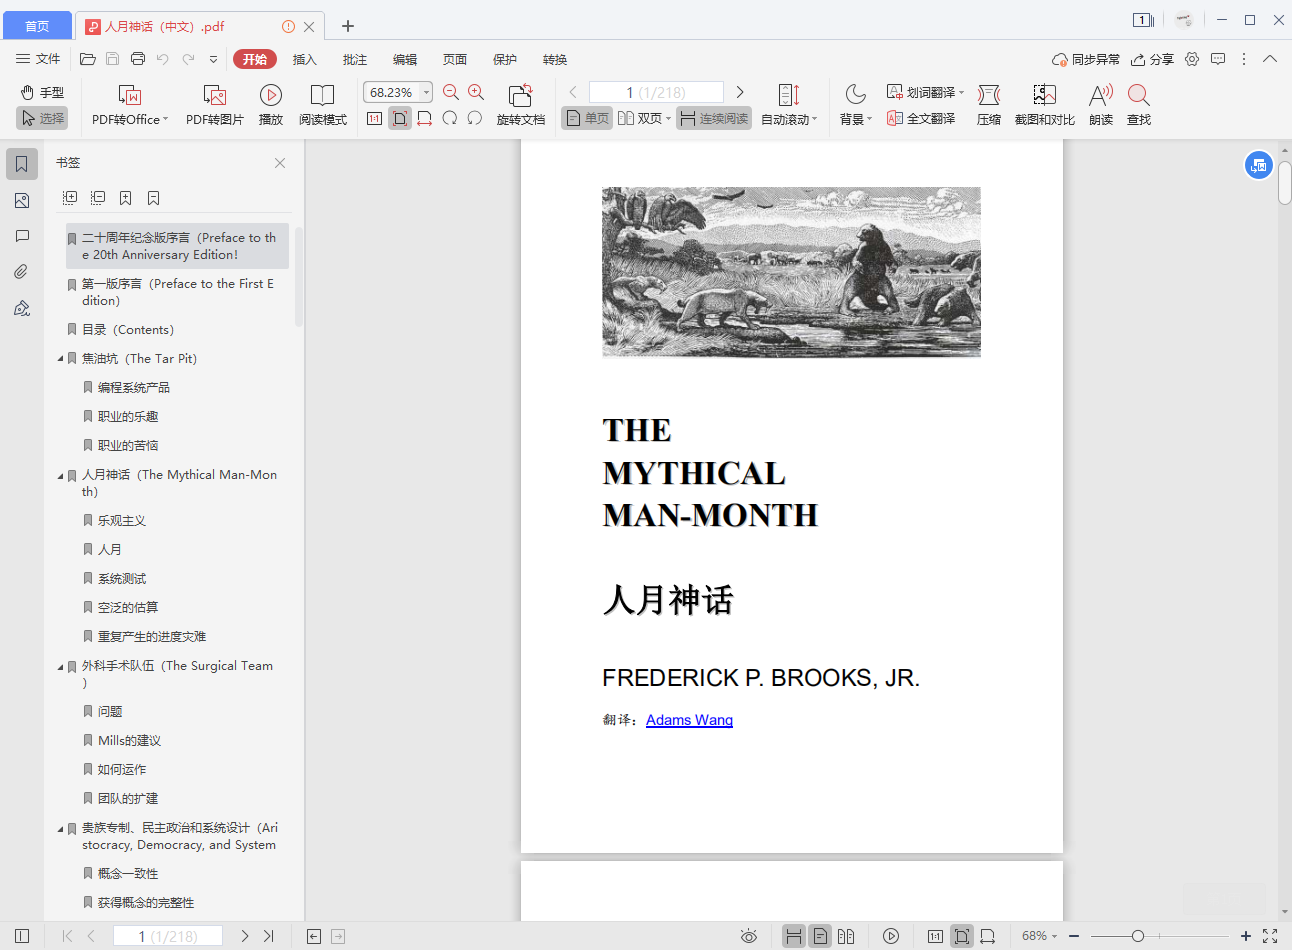
Task: Open the 批注 ribbon tab
Action: [x=355, y=59]
